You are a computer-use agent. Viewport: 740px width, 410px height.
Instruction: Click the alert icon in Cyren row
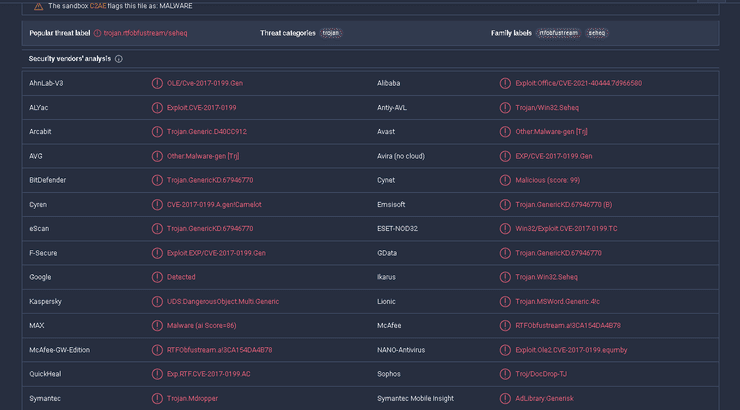[157, 205]
